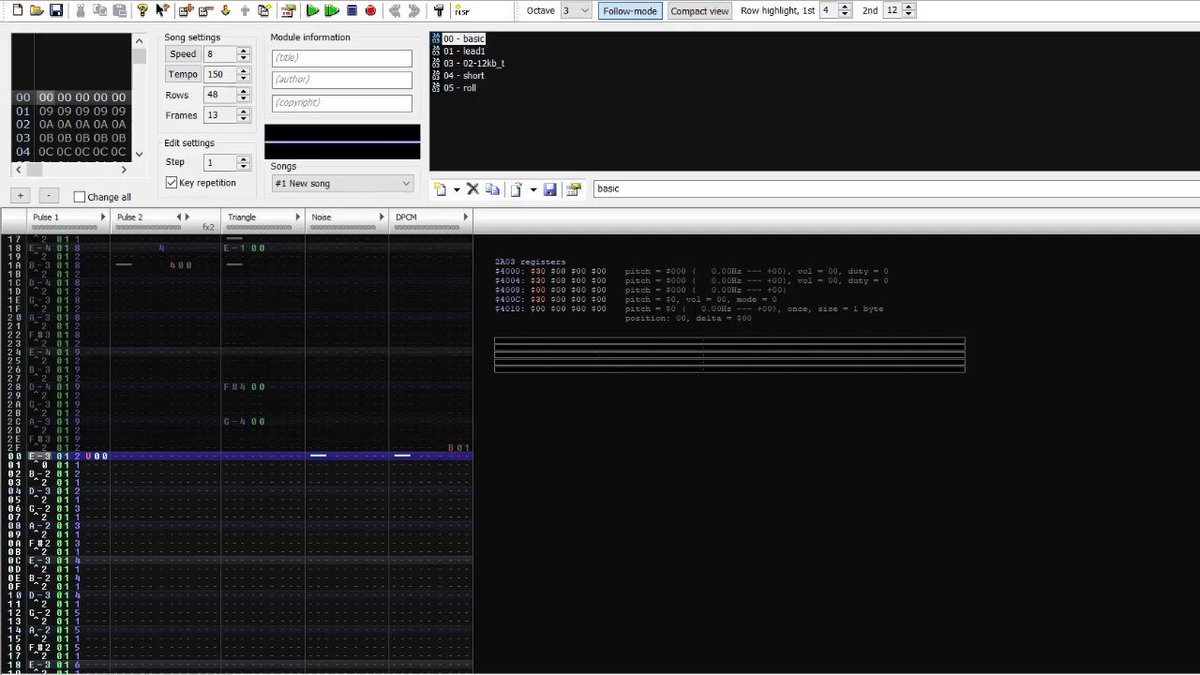Play the song with the green play icon
1200x675 pixels.
pyautogui.click(x=312, y=10)
